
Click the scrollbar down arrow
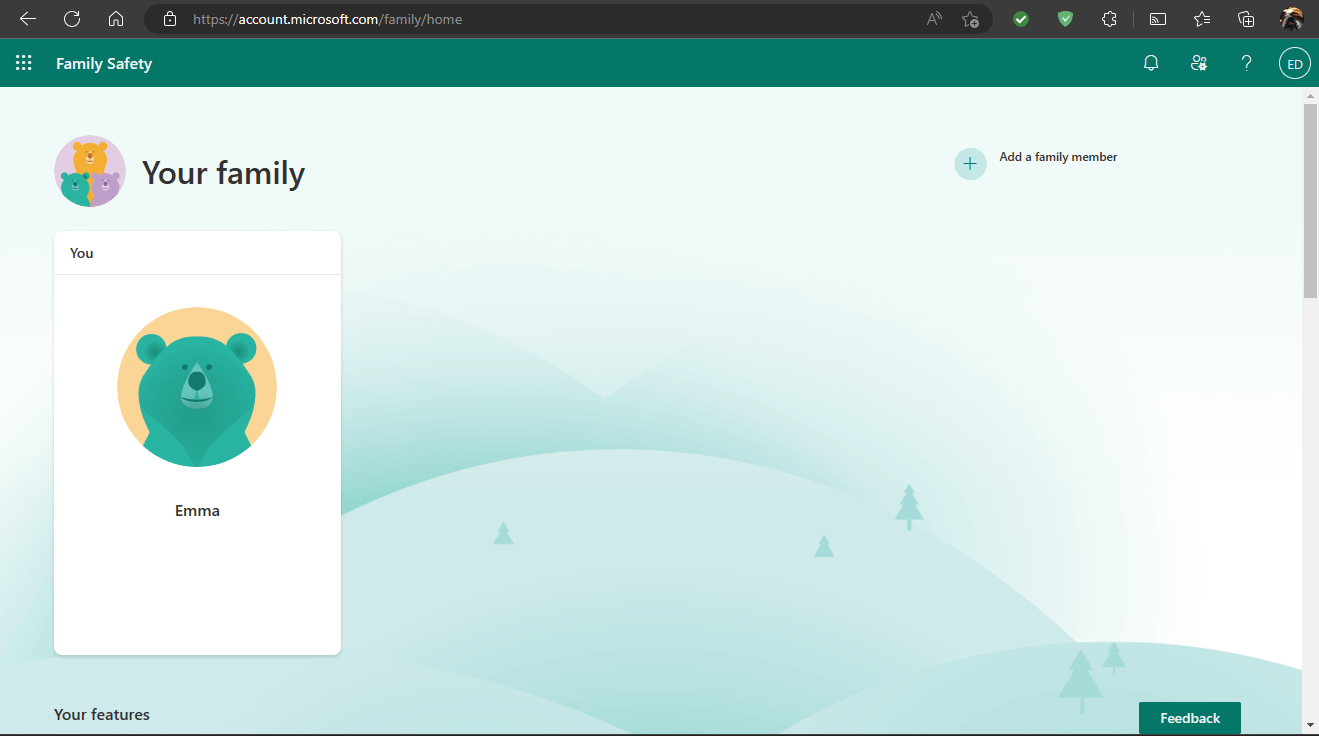point(1310,724)
